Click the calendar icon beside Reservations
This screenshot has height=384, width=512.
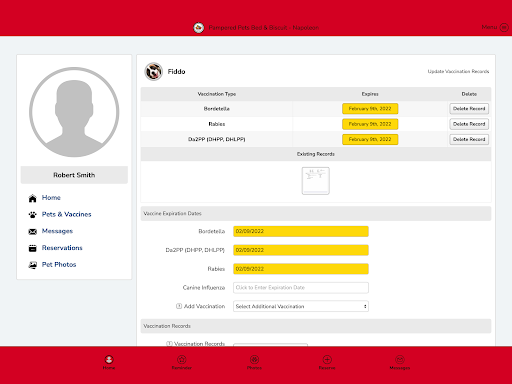[32, 248]
